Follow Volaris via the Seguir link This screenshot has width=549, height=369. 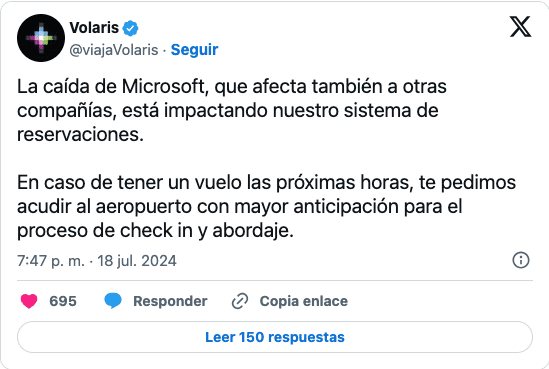click(194, 50)
